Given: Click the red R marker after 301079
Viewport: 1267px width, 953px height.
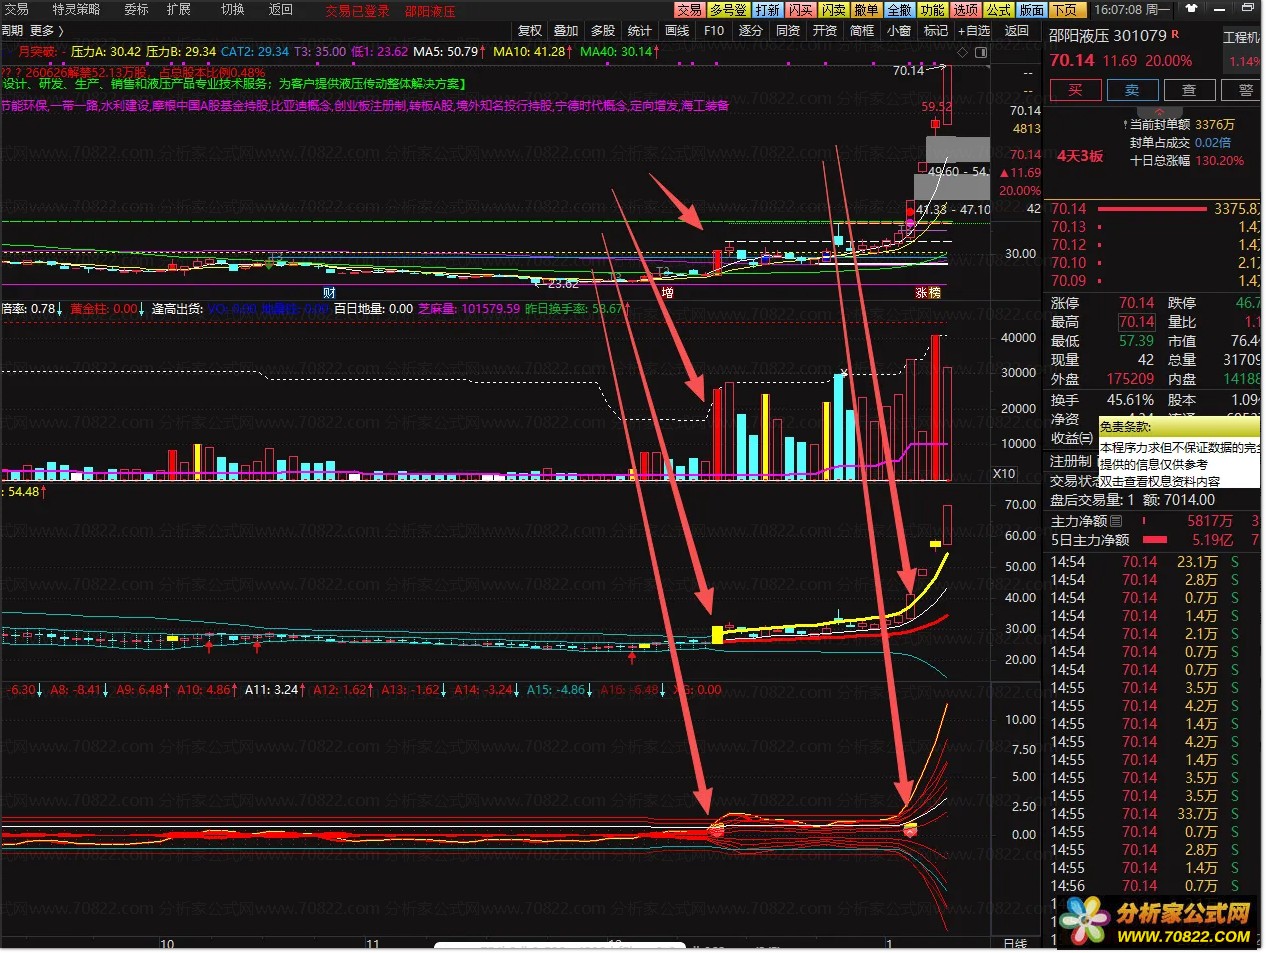Looking at the screenshot, I should (x=1175, y=34).
